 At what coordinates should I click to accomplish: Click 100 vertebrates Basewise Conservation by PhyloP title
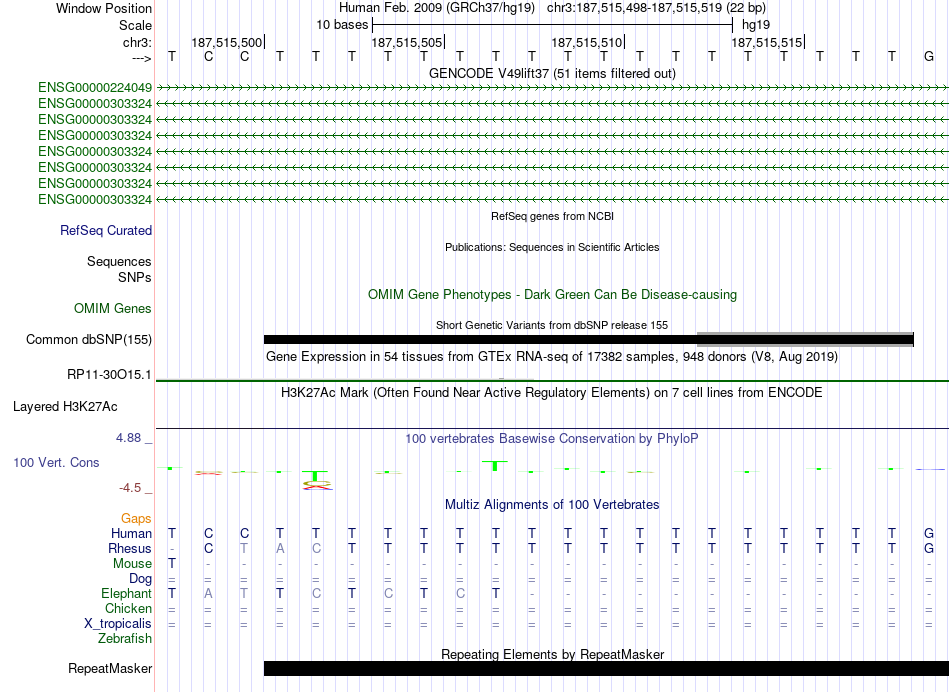click(552, 438)
